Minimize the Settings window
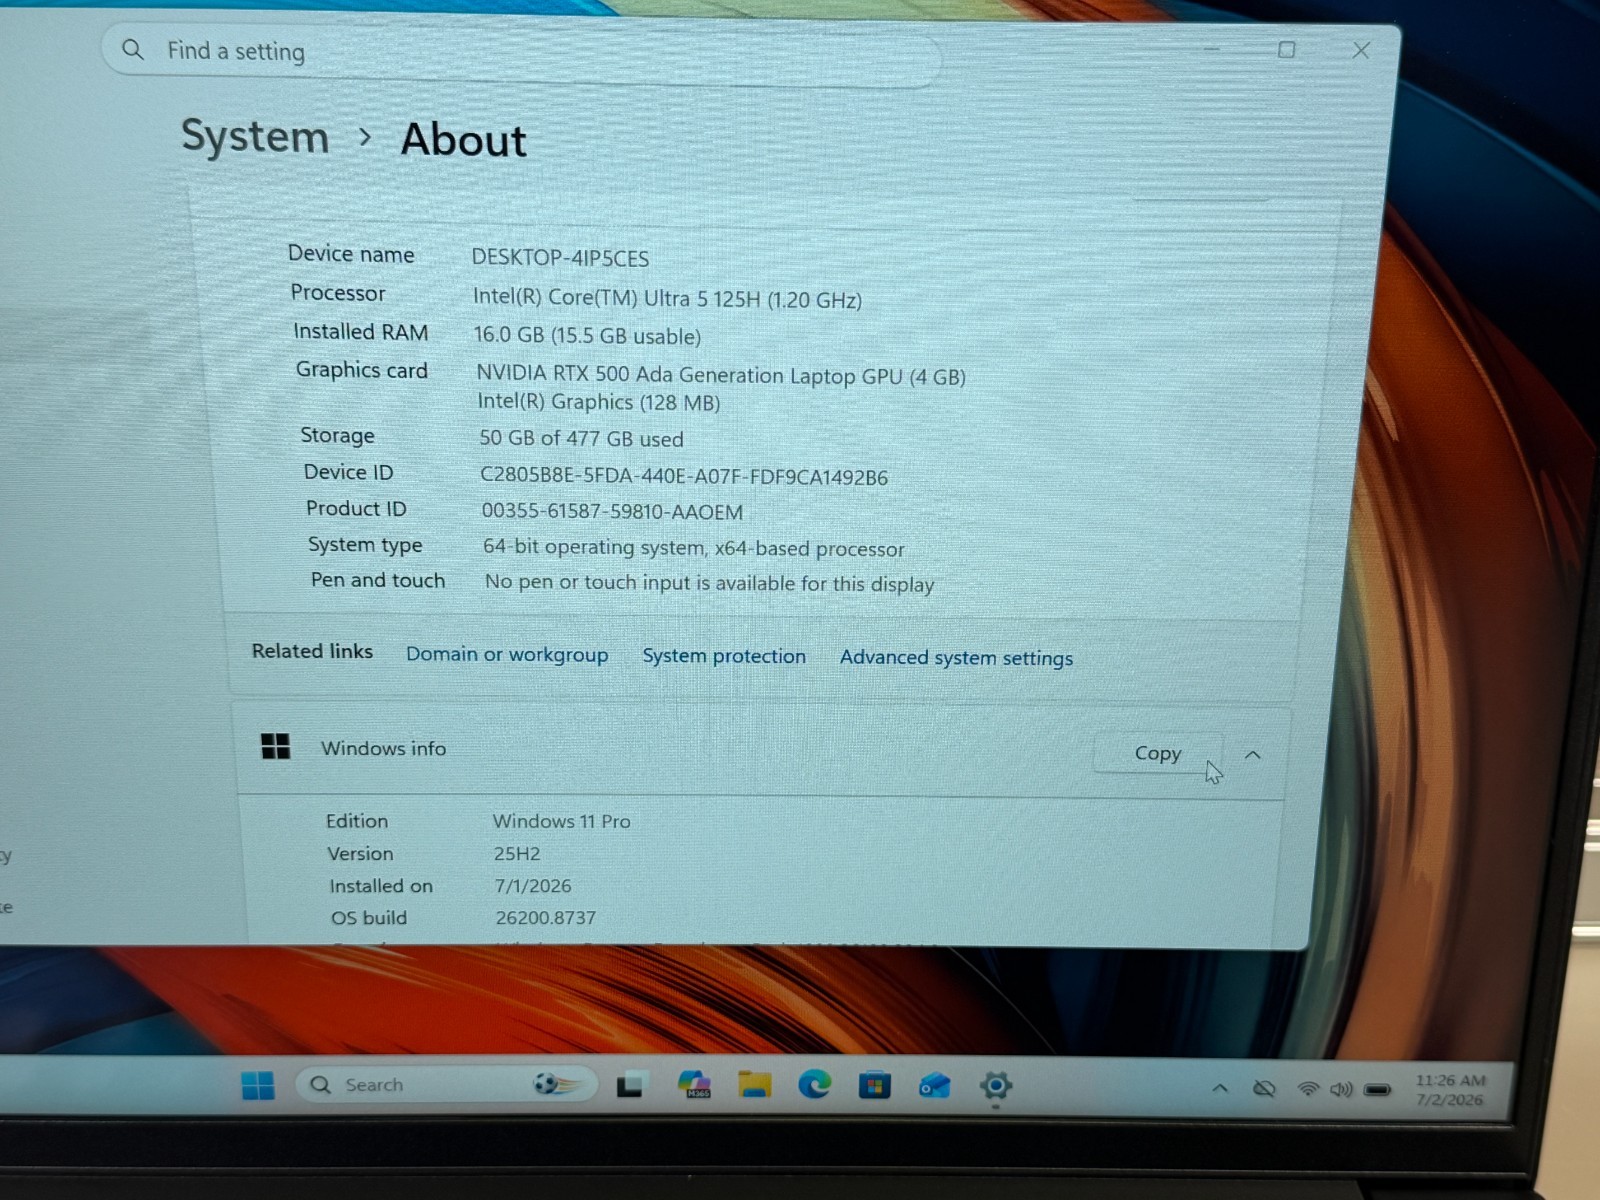 (x=1212, y=48)
